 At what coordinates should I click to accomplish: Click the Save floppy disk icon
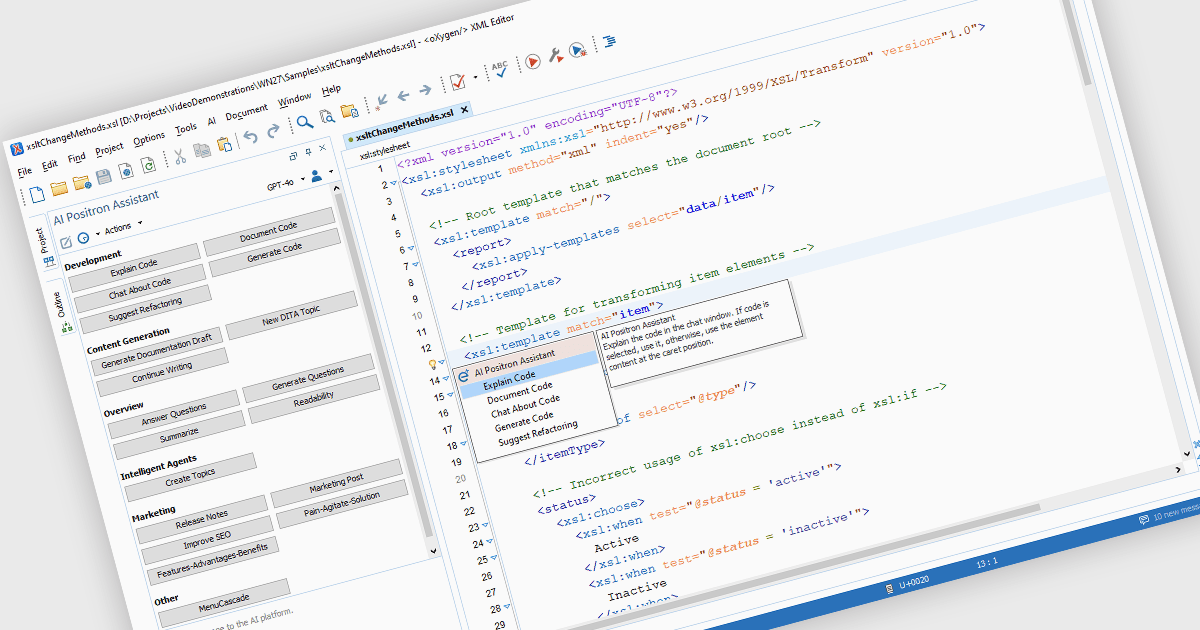click(x=103, y=176)
